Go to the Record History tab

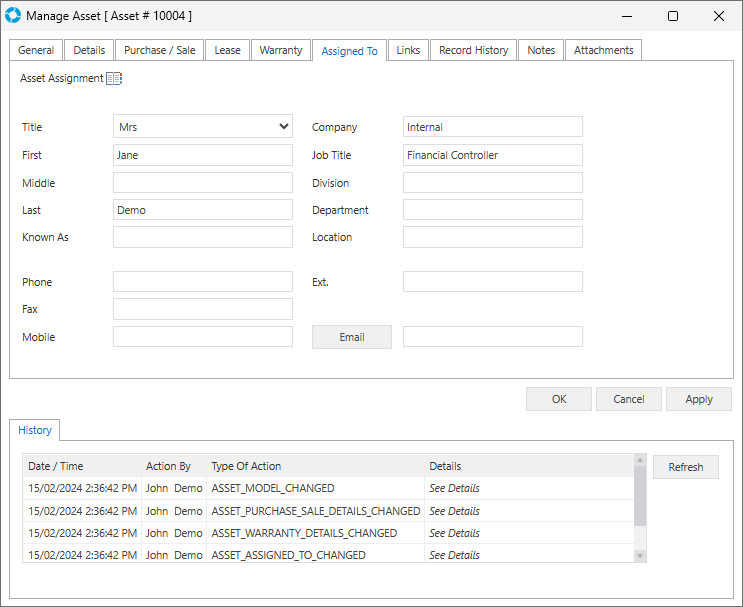tap(473, 50)
